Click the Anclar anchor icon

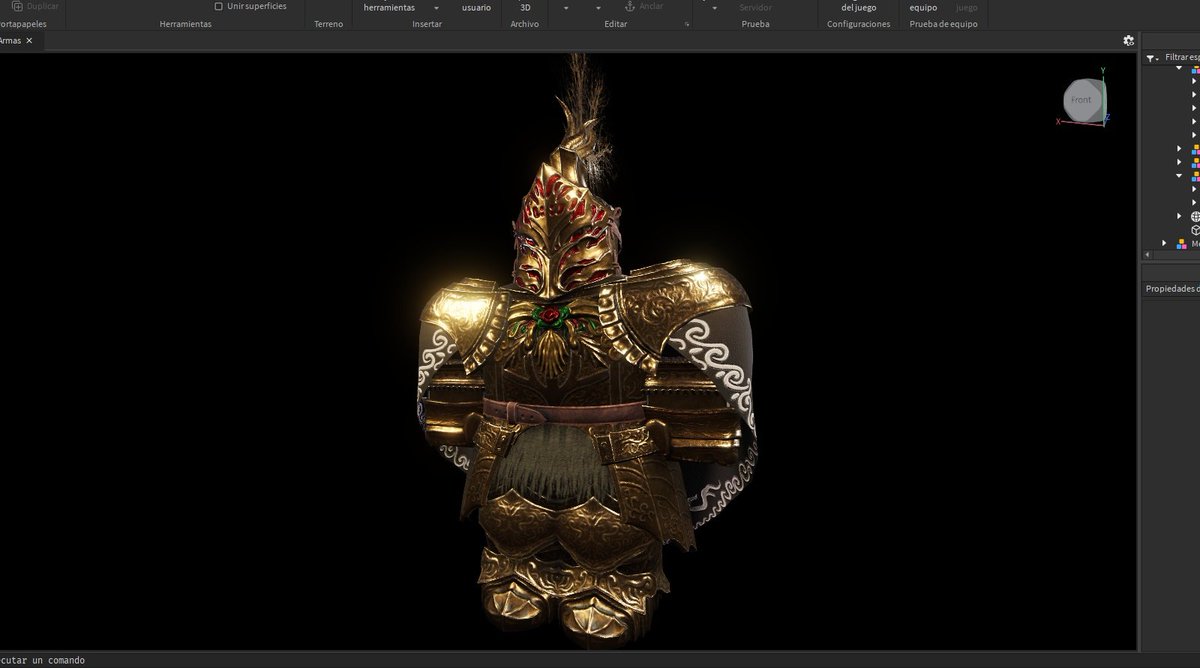click(x=629, y=6)
